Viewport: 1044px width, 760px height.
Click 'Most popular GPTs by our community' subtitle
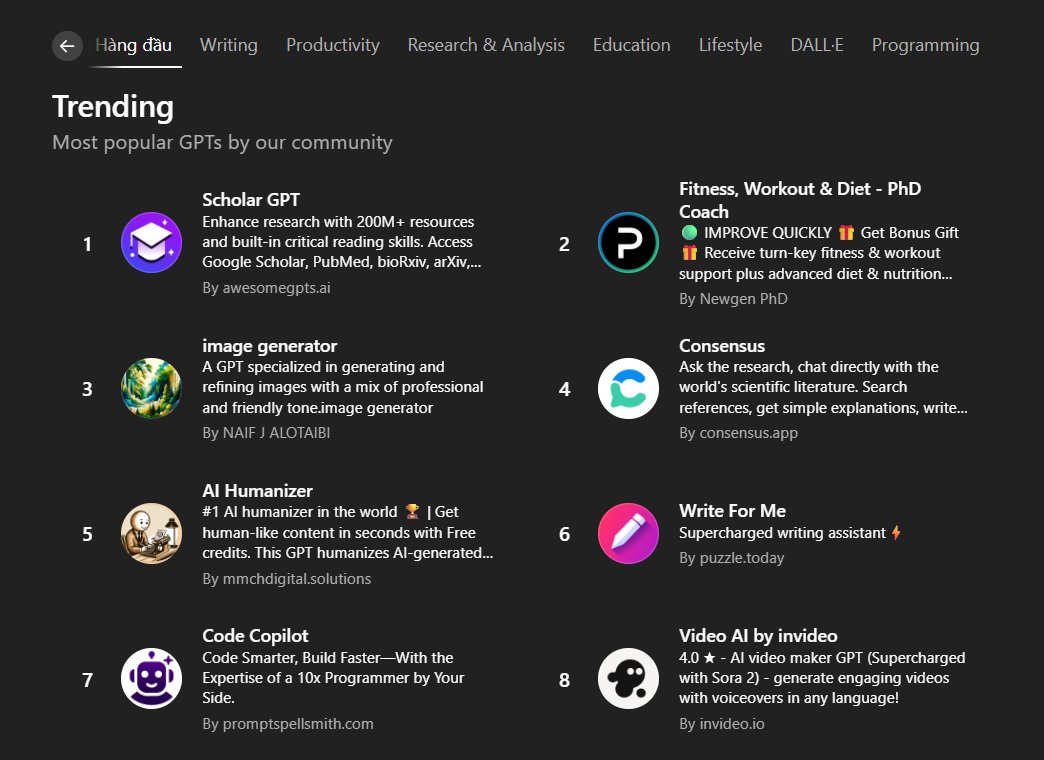pos(222,143)
